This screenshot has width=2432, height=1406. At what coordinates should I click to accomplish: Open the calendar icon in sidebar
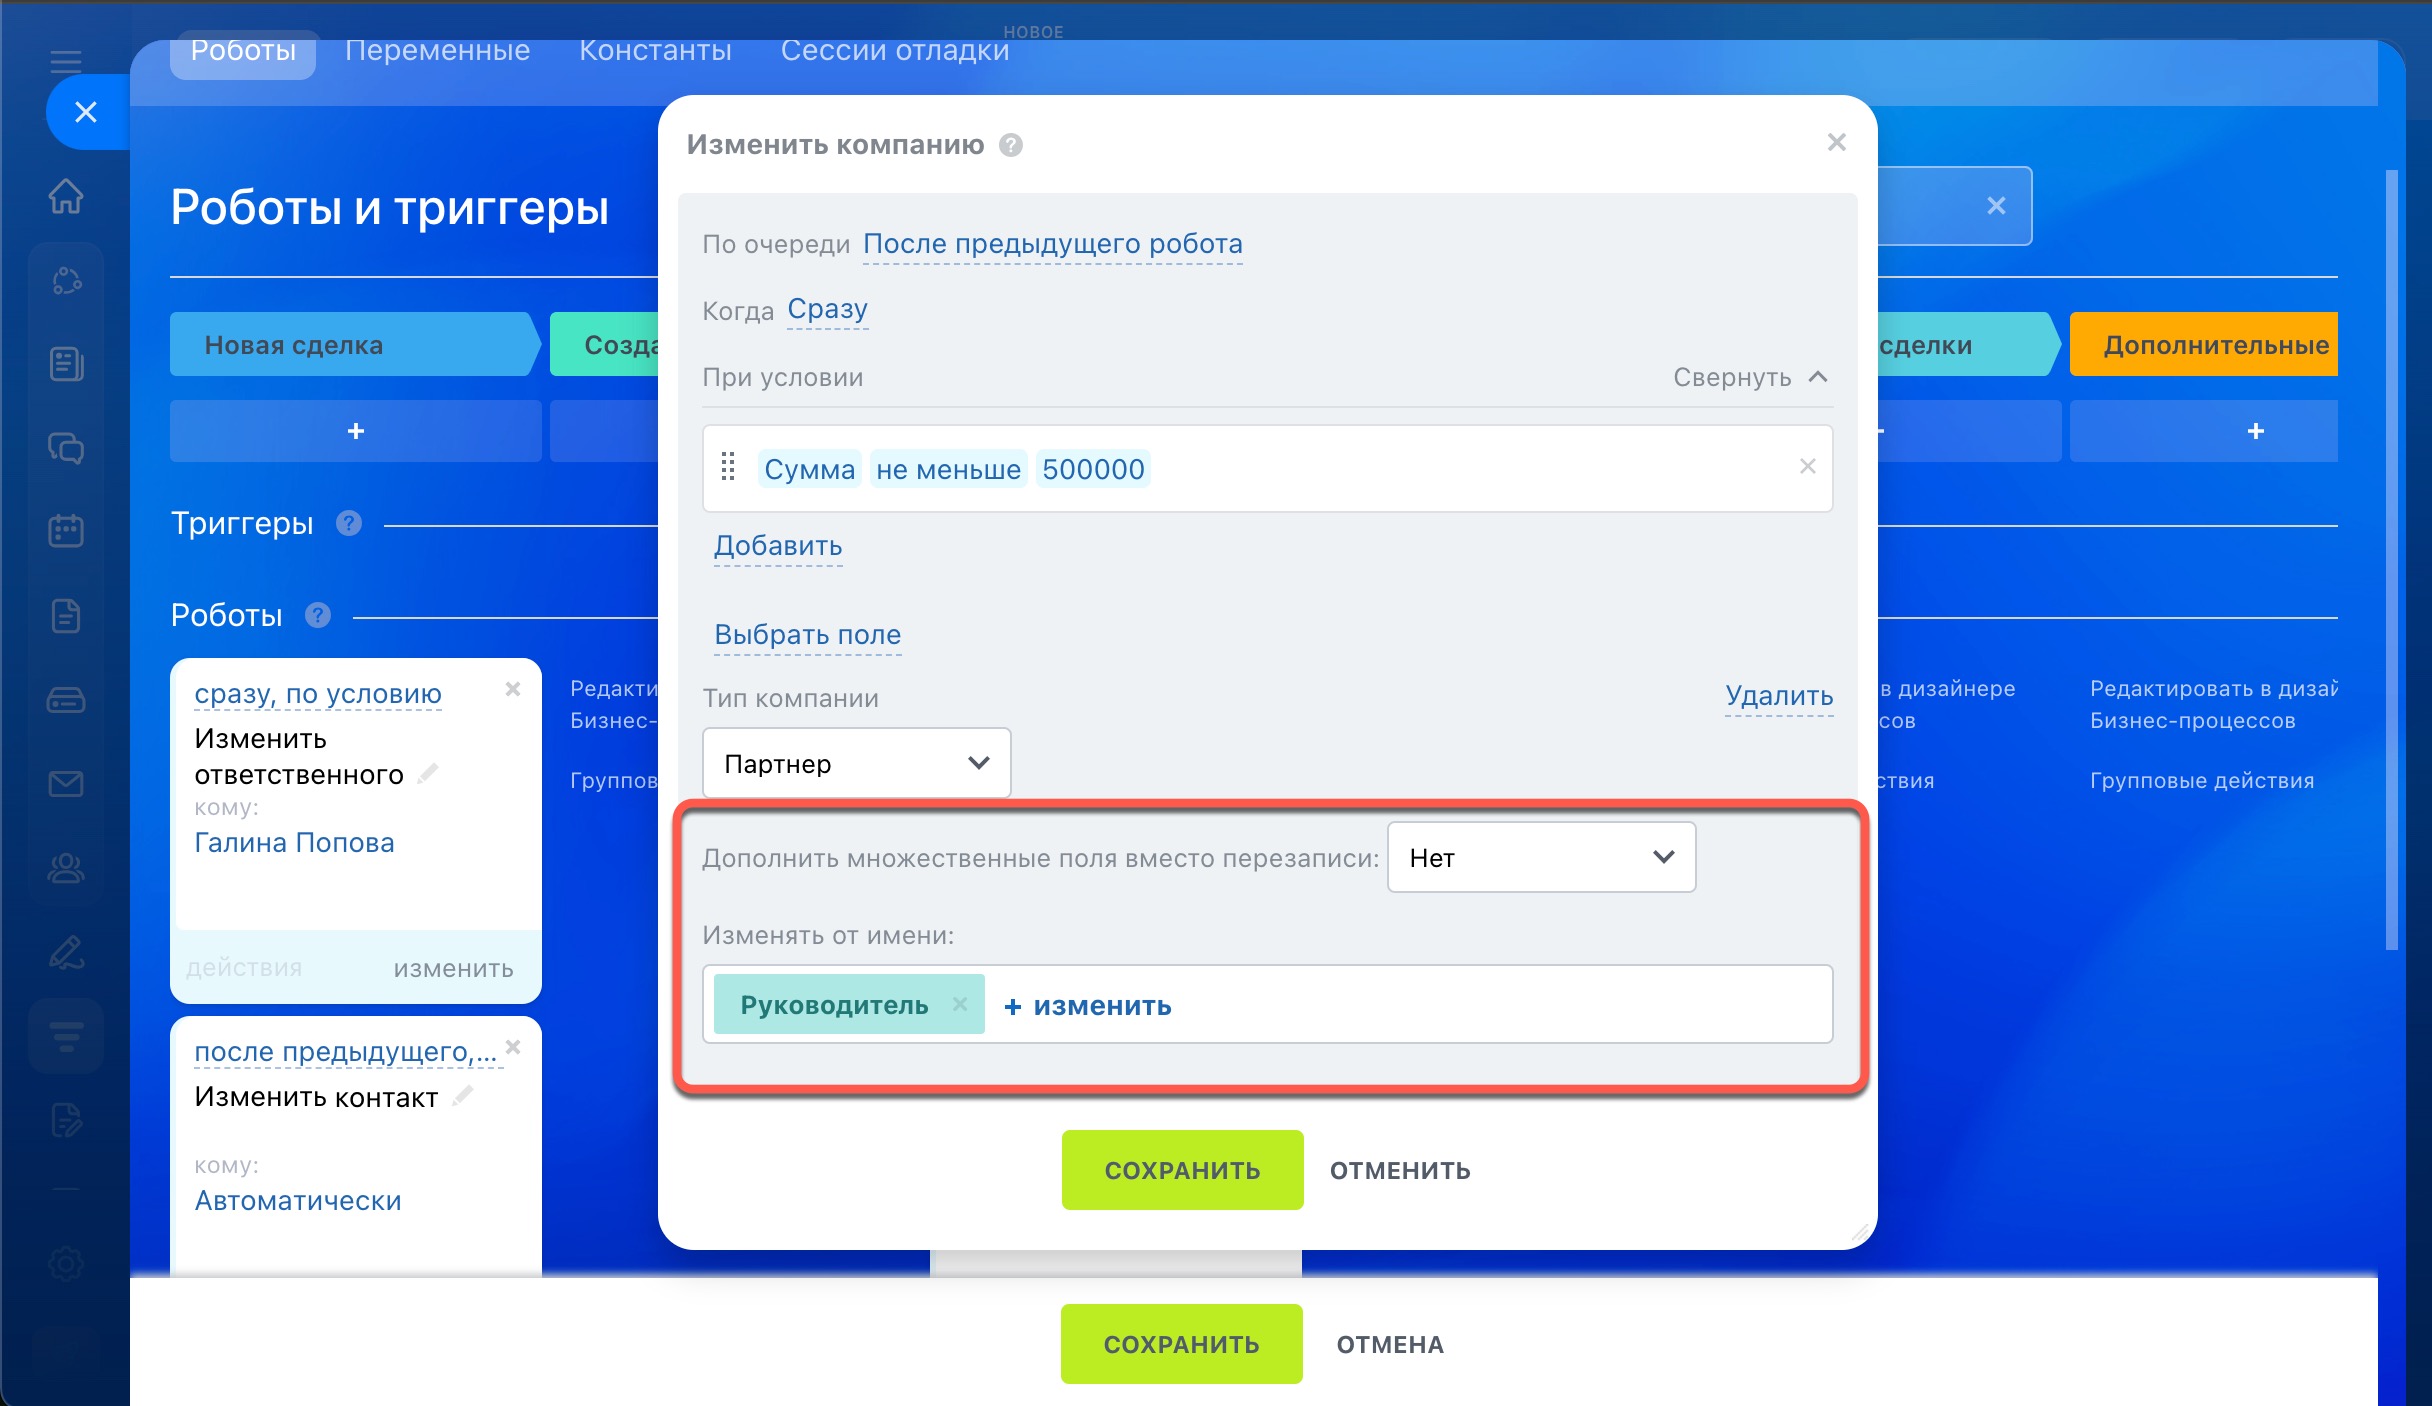66,530
